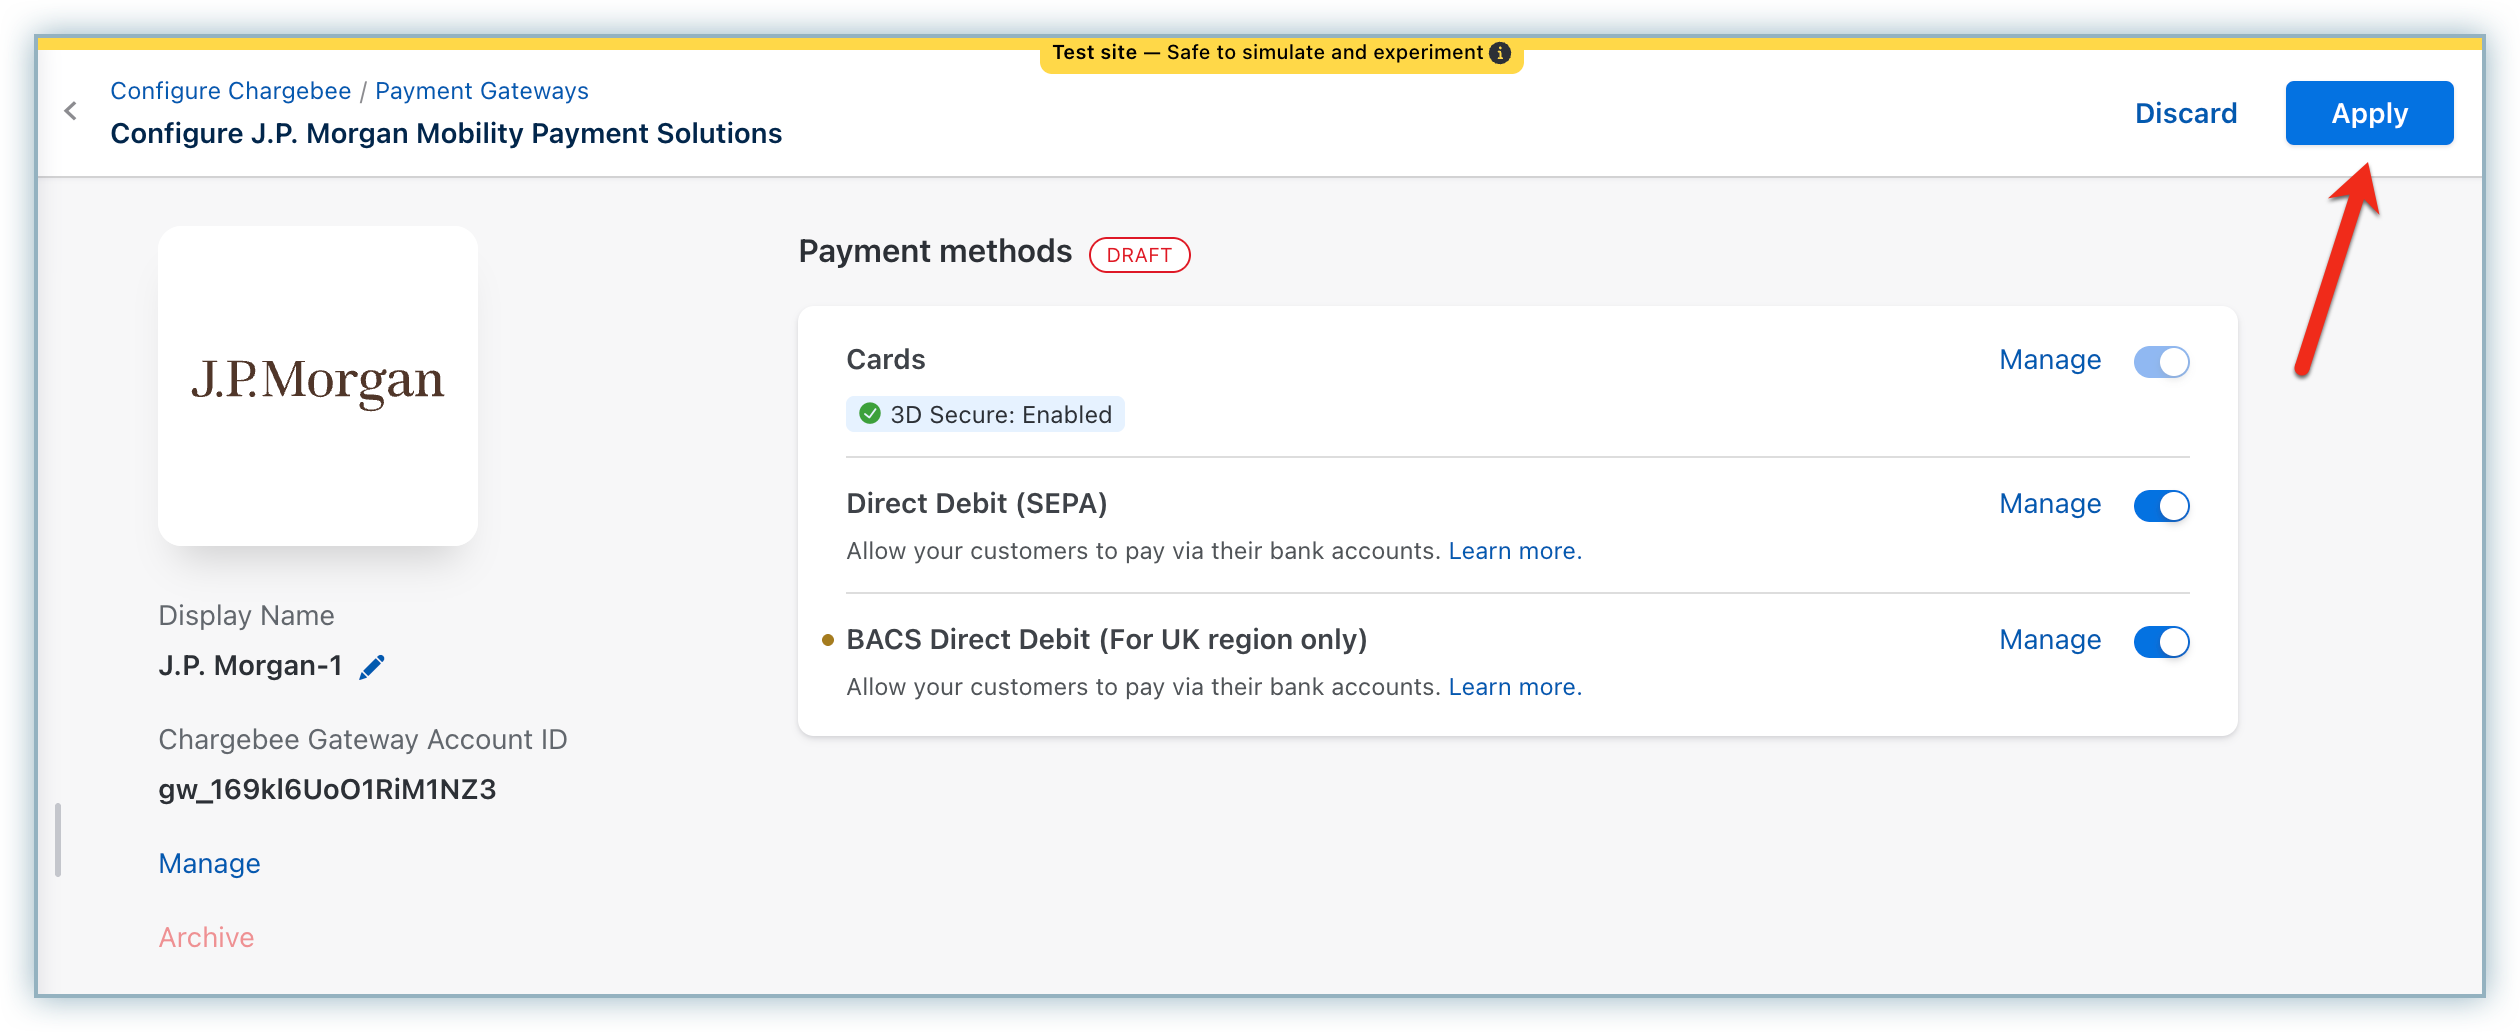
Task: Go to Payment Gateways breadcrumb
Action: [x=481, y=91]
